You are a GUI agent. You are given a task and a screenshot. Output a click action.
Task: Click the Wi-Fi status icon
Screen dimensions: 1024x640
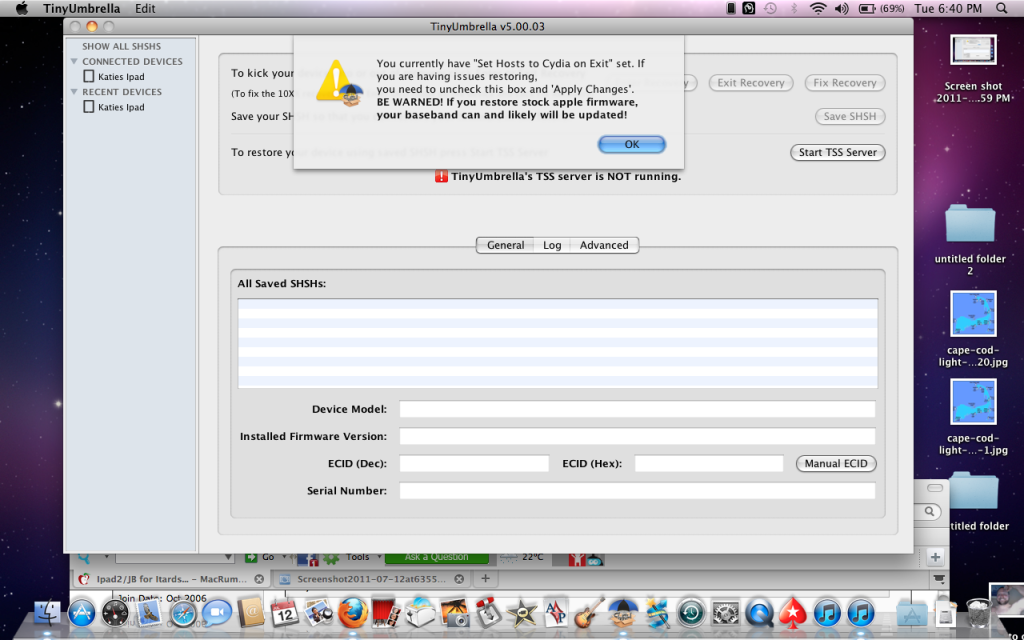(818, 8)
